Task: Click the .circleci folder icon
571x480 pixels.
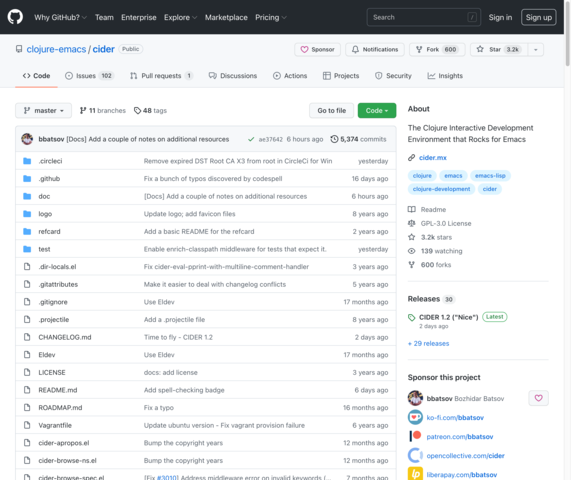Action: click(27, 161)
